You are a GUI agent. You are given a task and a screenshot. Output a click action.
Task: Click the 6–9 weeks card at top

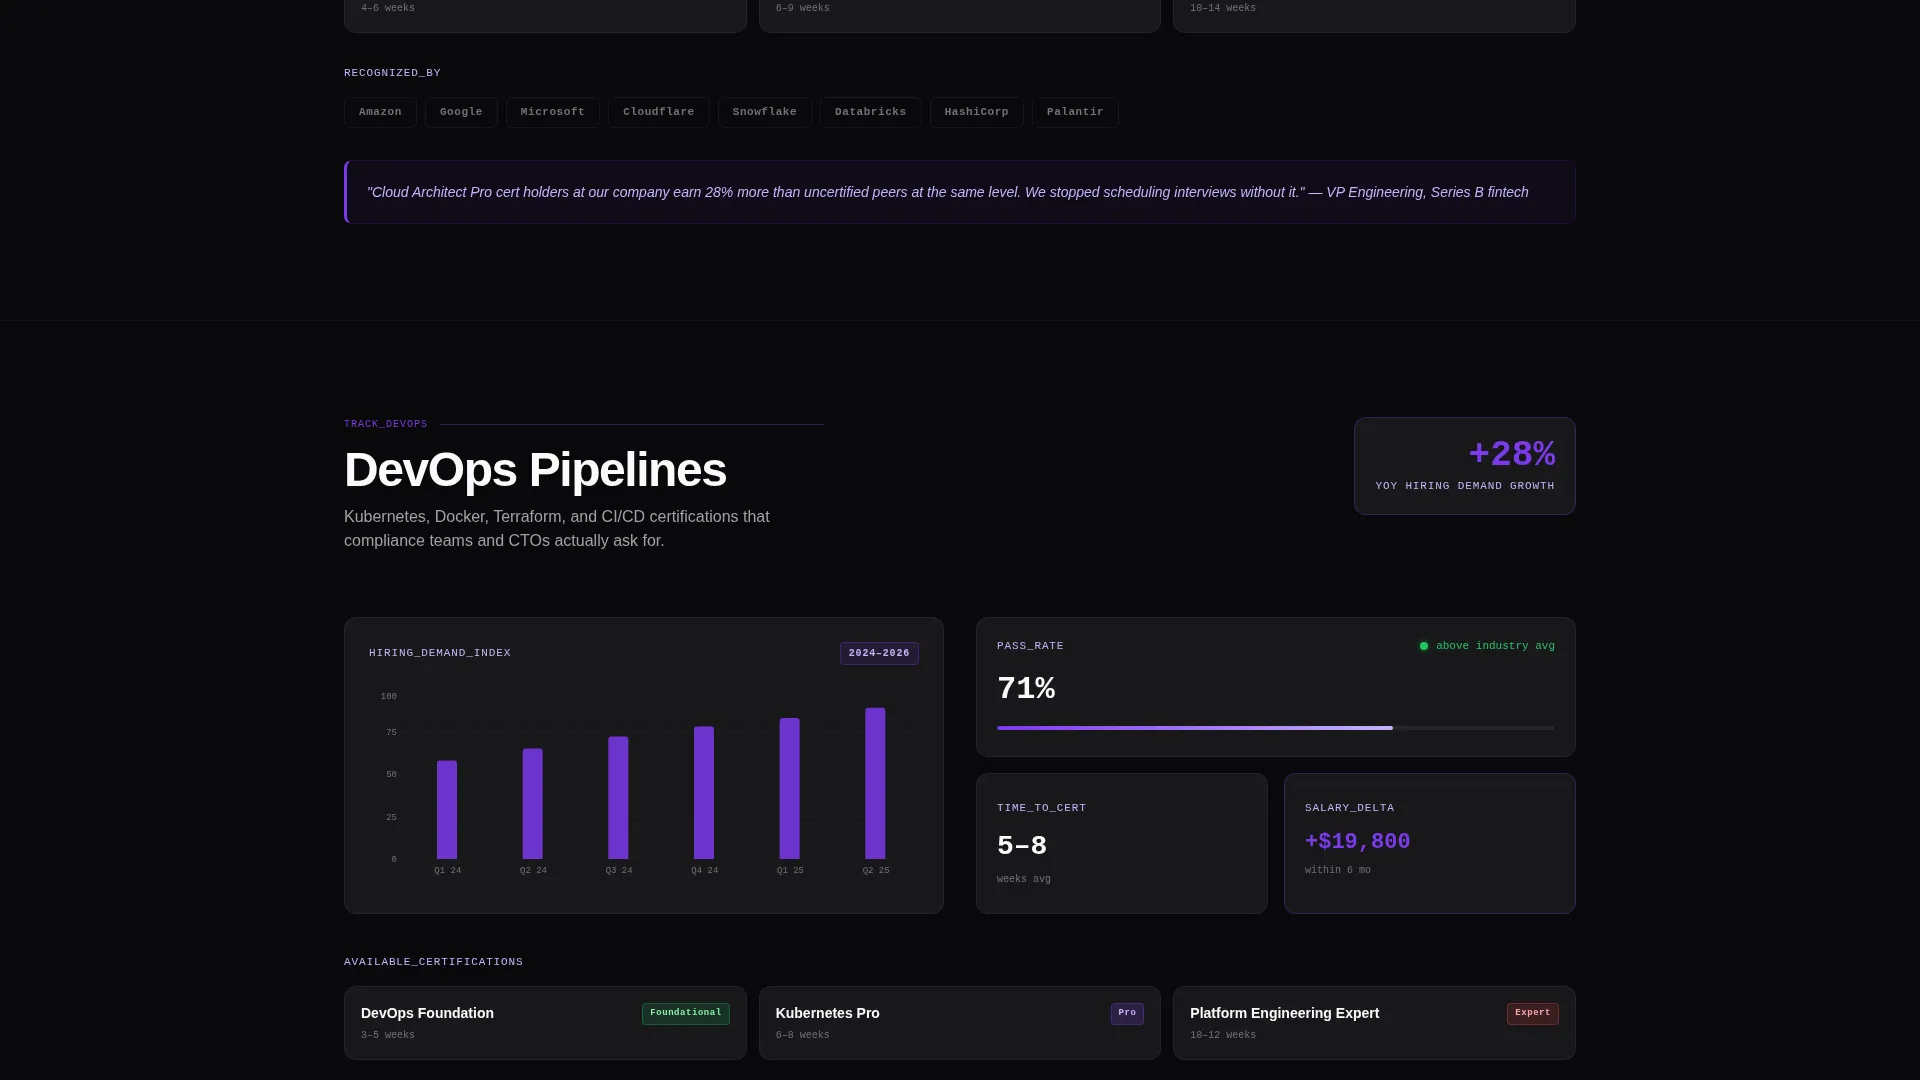coord(960,15)
